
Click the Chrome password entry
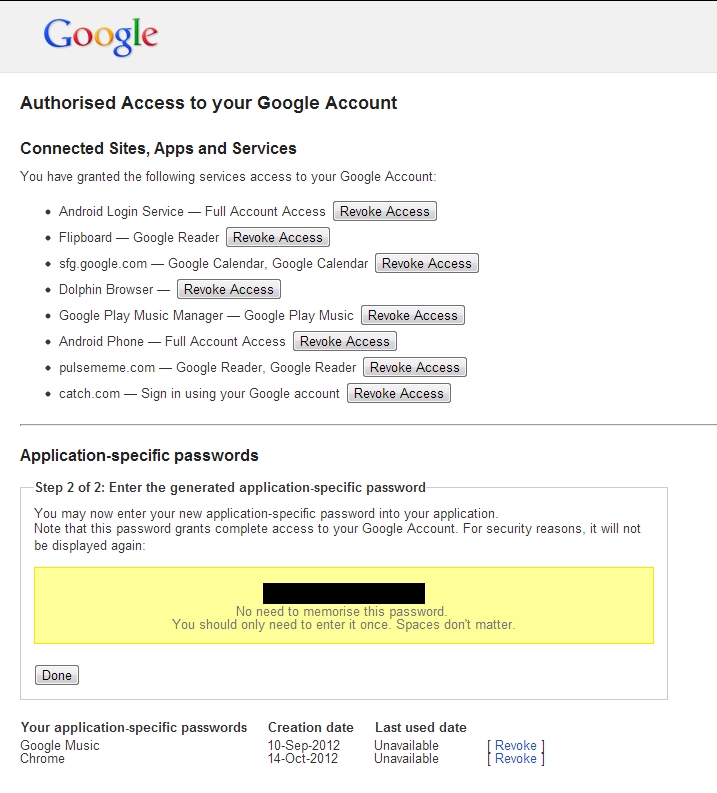coord(42,759)
